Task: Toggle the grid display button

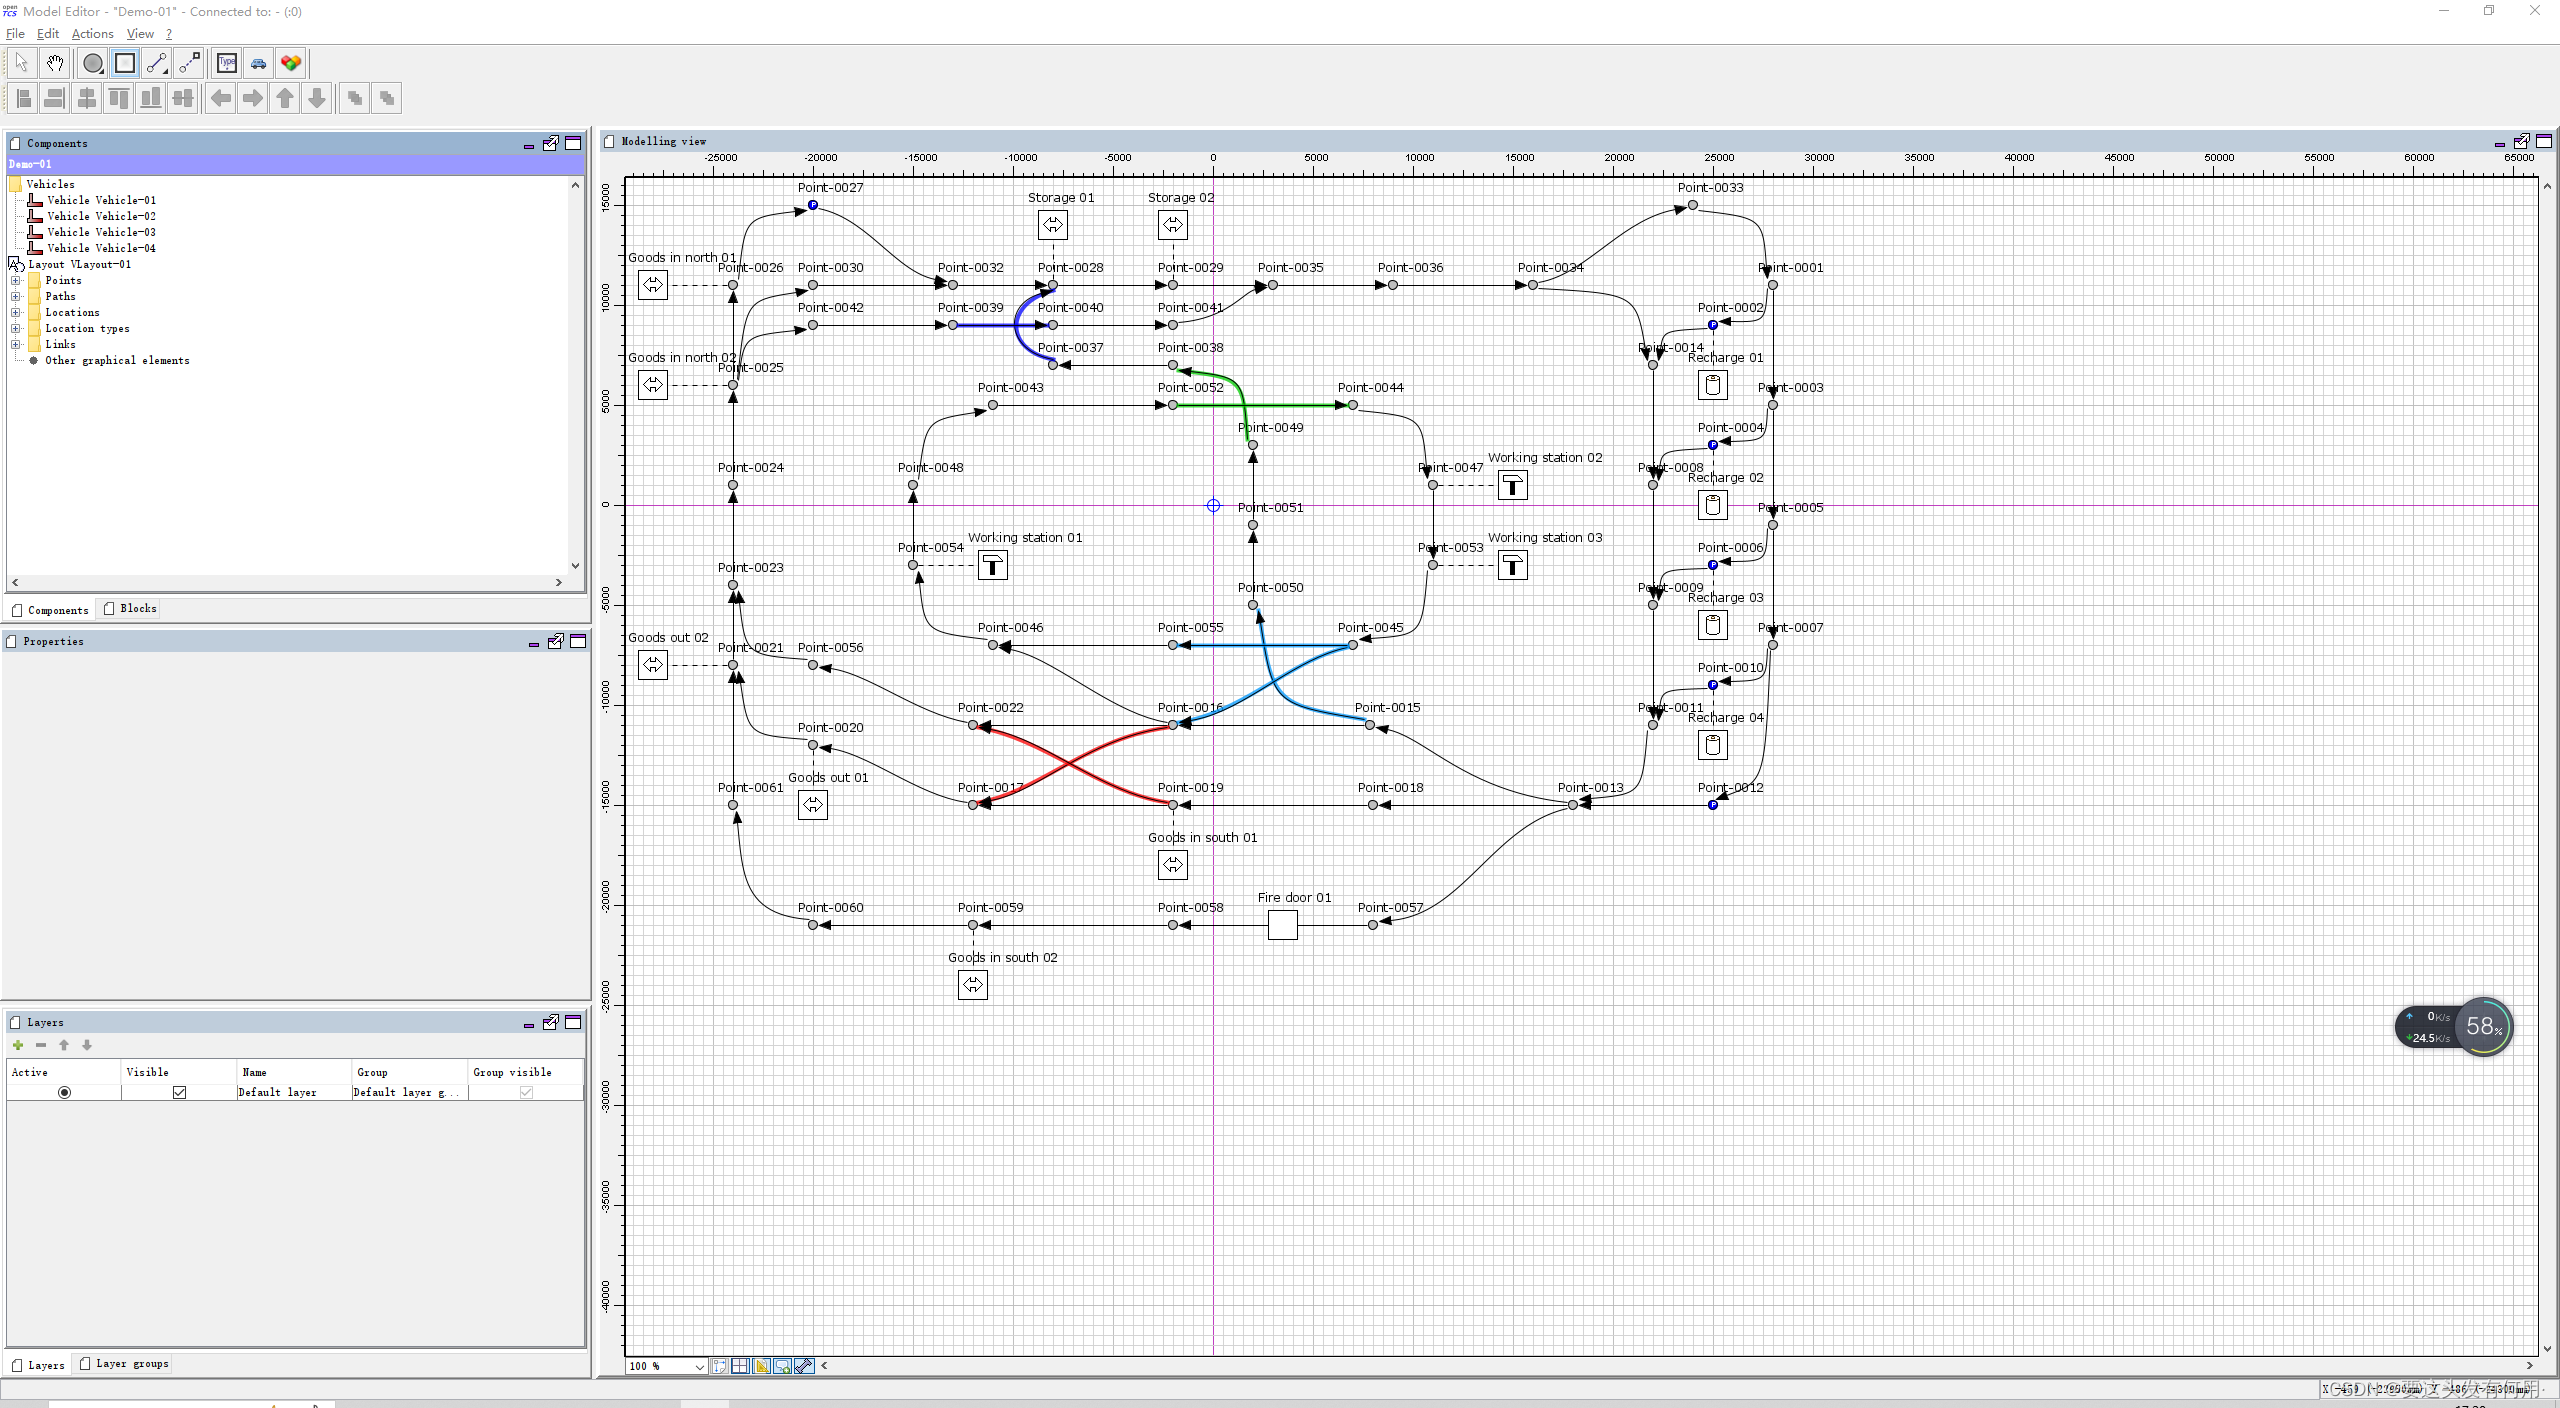Action: [740, 1366]
